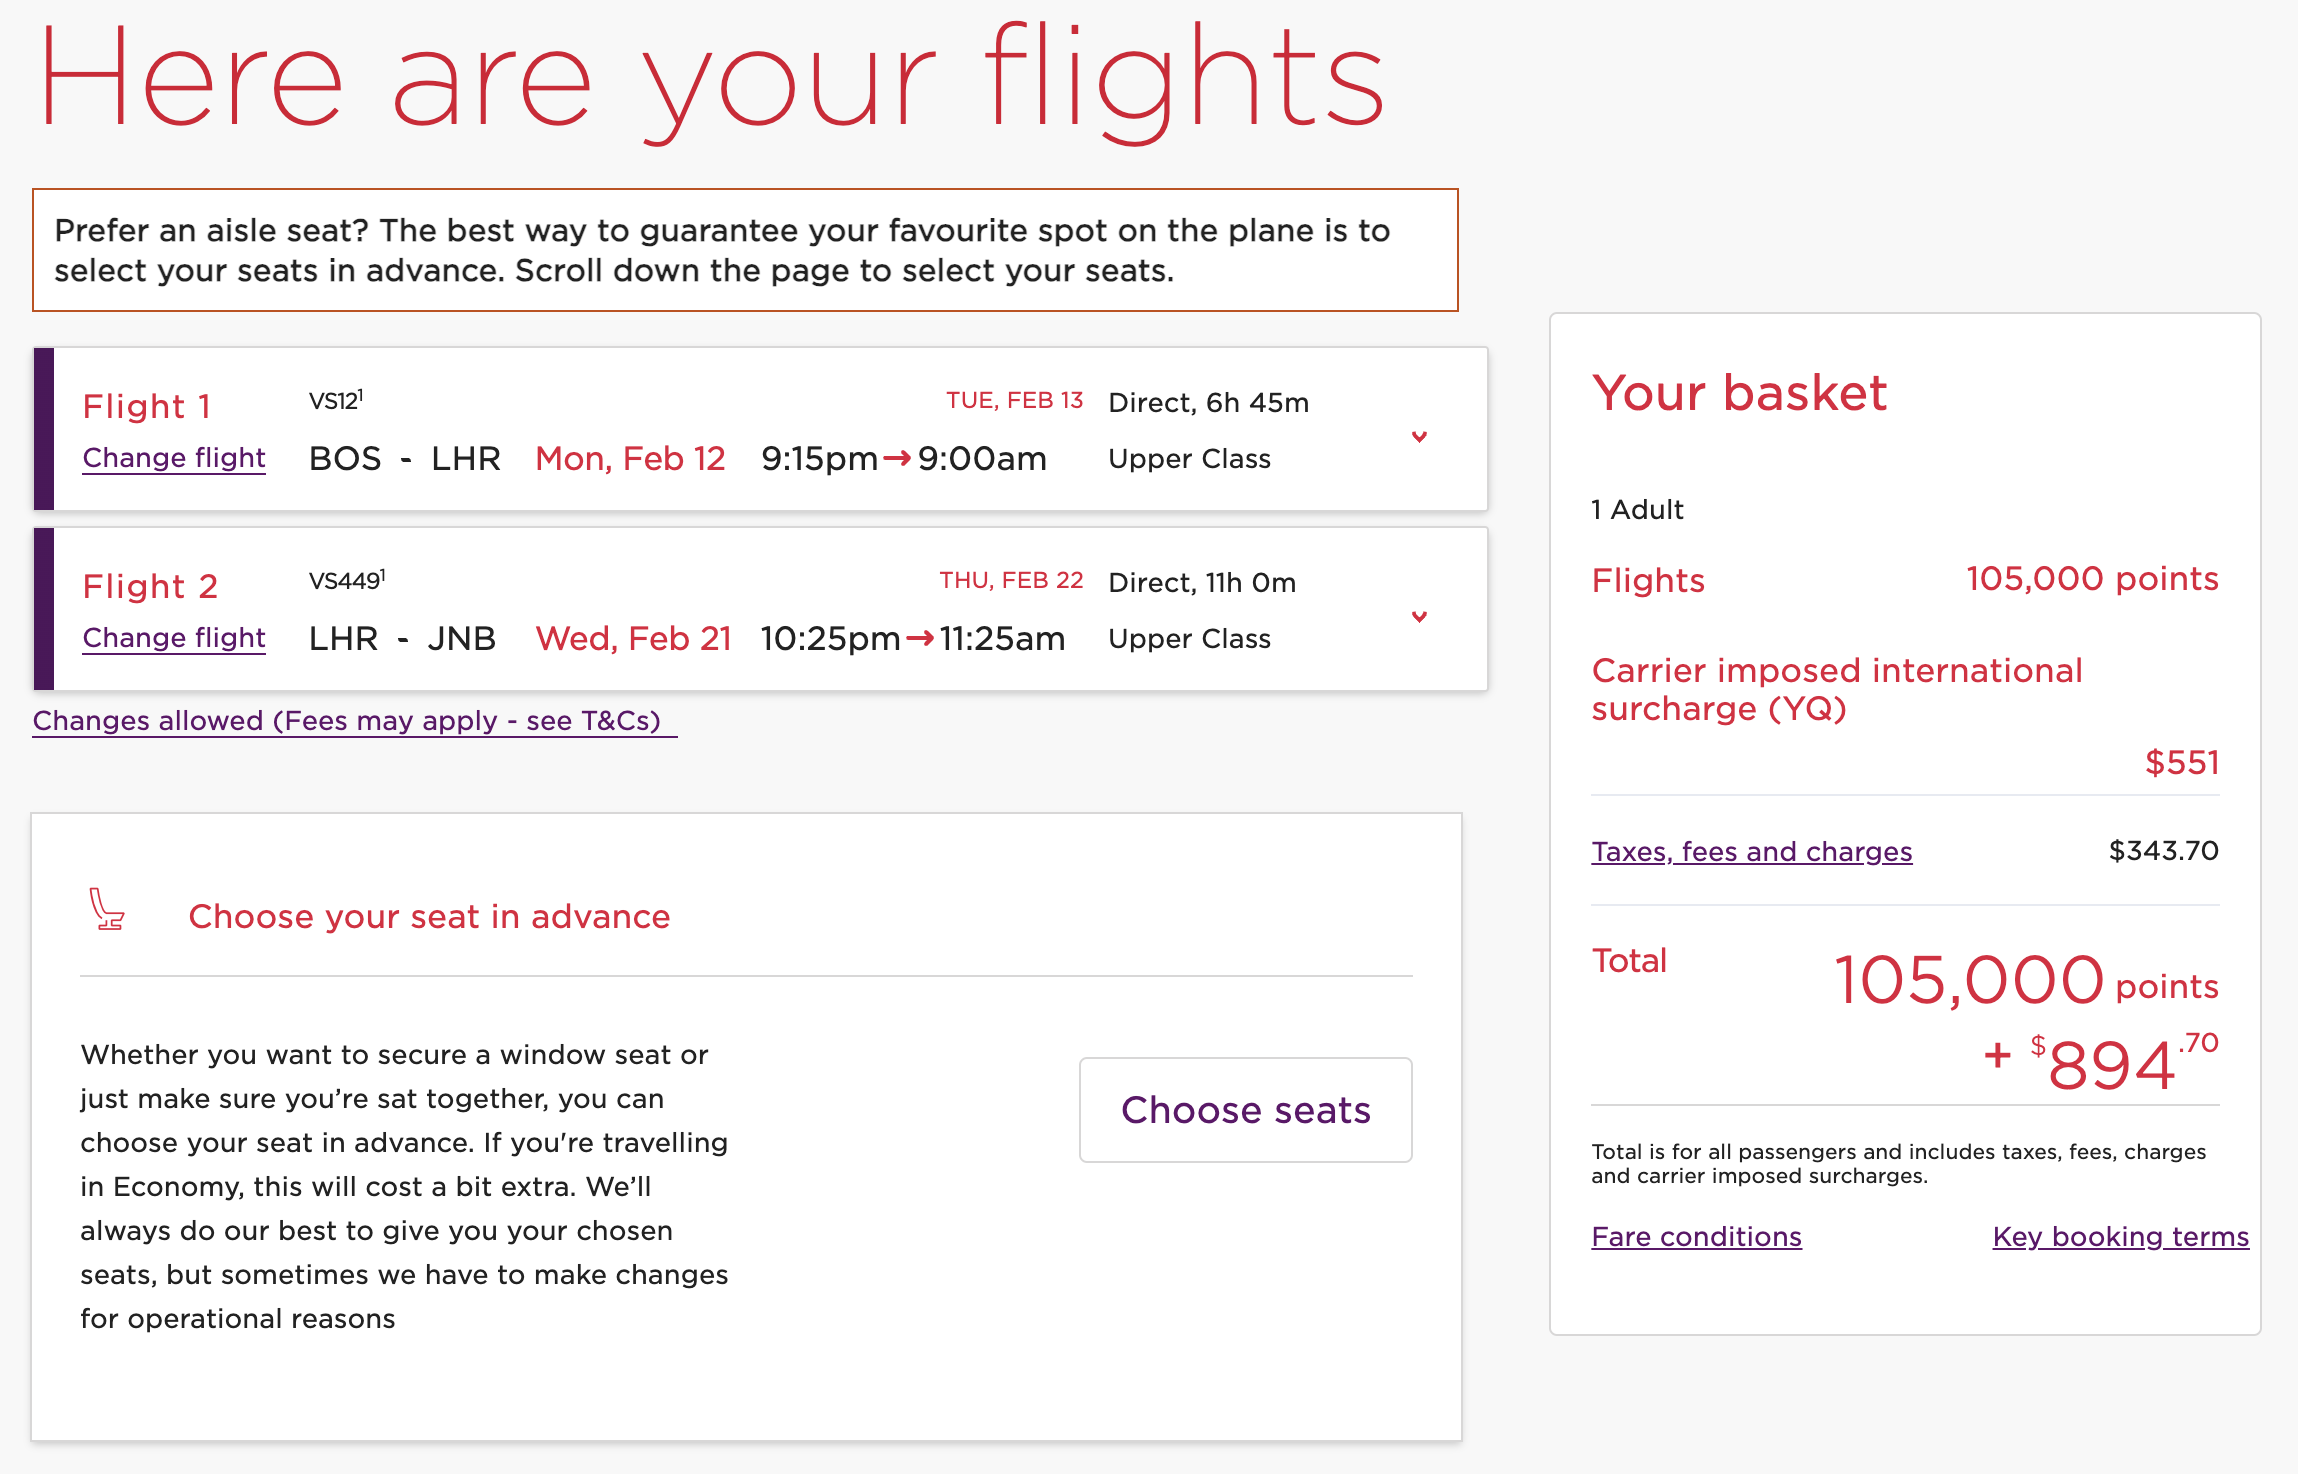Click the $343.70 taxes amount
Viewport: 2298px width, 1474px height.
[x=2164, y=851]
